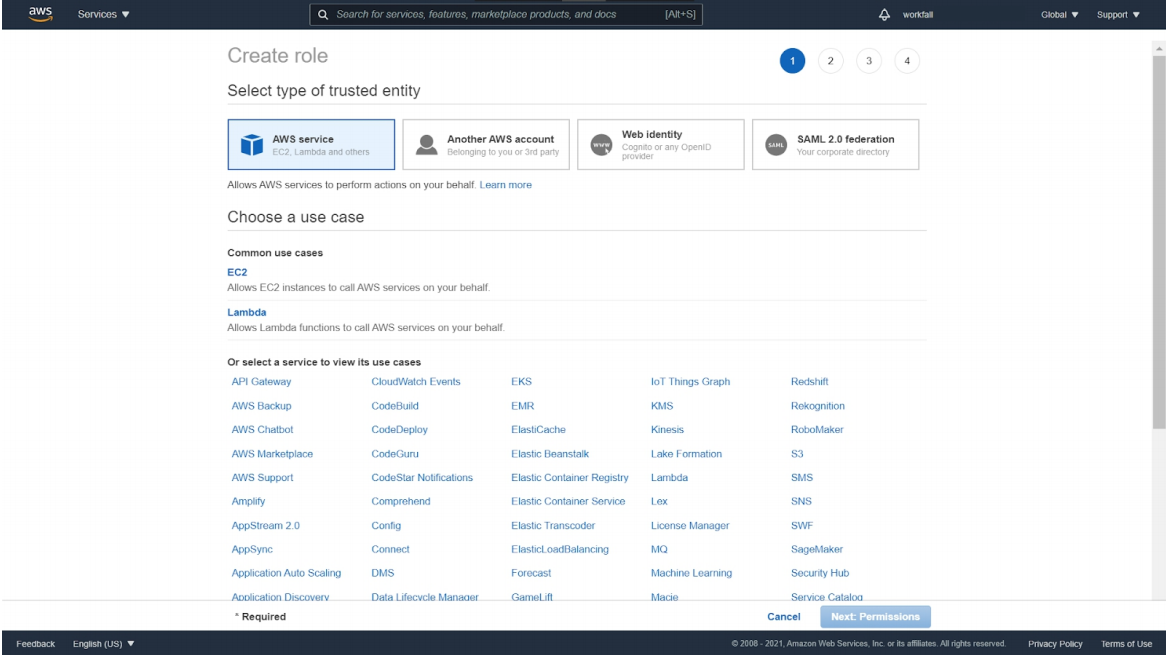Select AWS Marketplace service

(272, 454)
